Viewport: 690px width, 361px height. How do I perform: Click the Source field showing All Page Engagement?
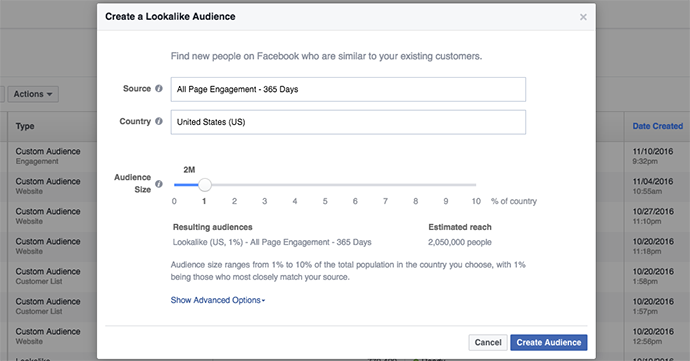[x=348, y=89]
